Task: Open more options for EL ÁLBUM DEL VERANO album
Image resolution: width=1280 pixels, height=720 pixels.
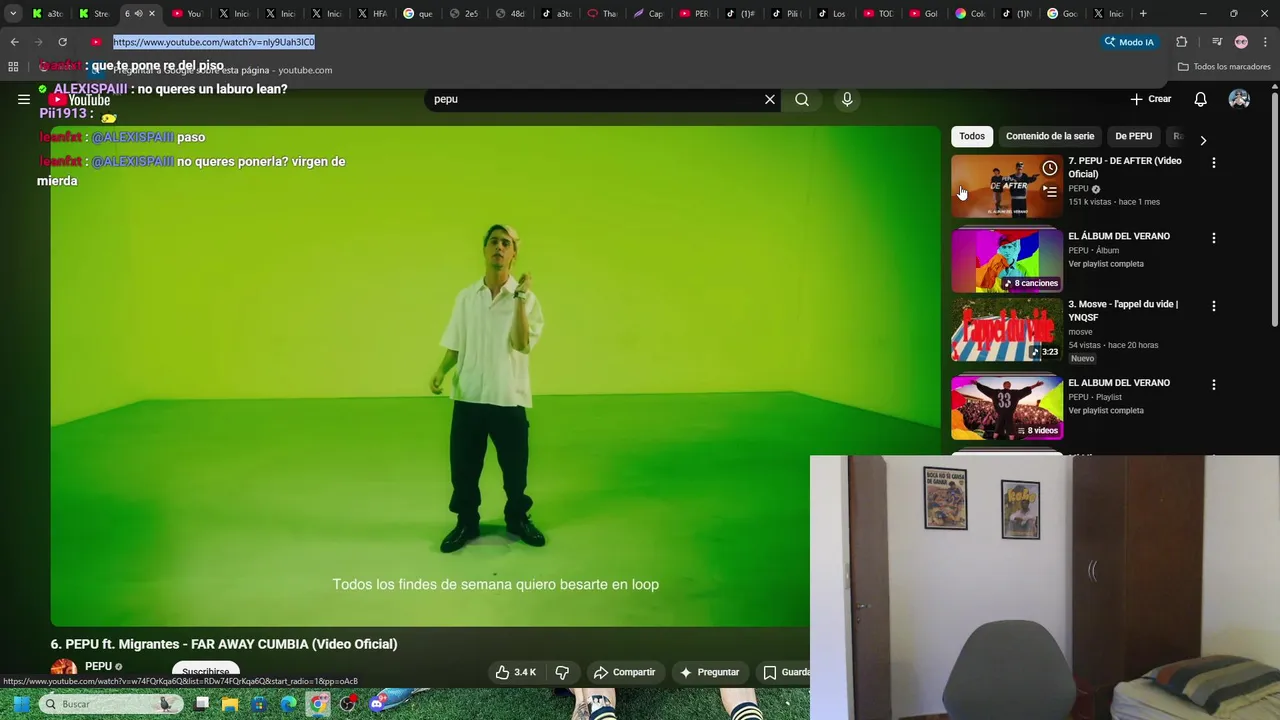Action: [1214, 238]
